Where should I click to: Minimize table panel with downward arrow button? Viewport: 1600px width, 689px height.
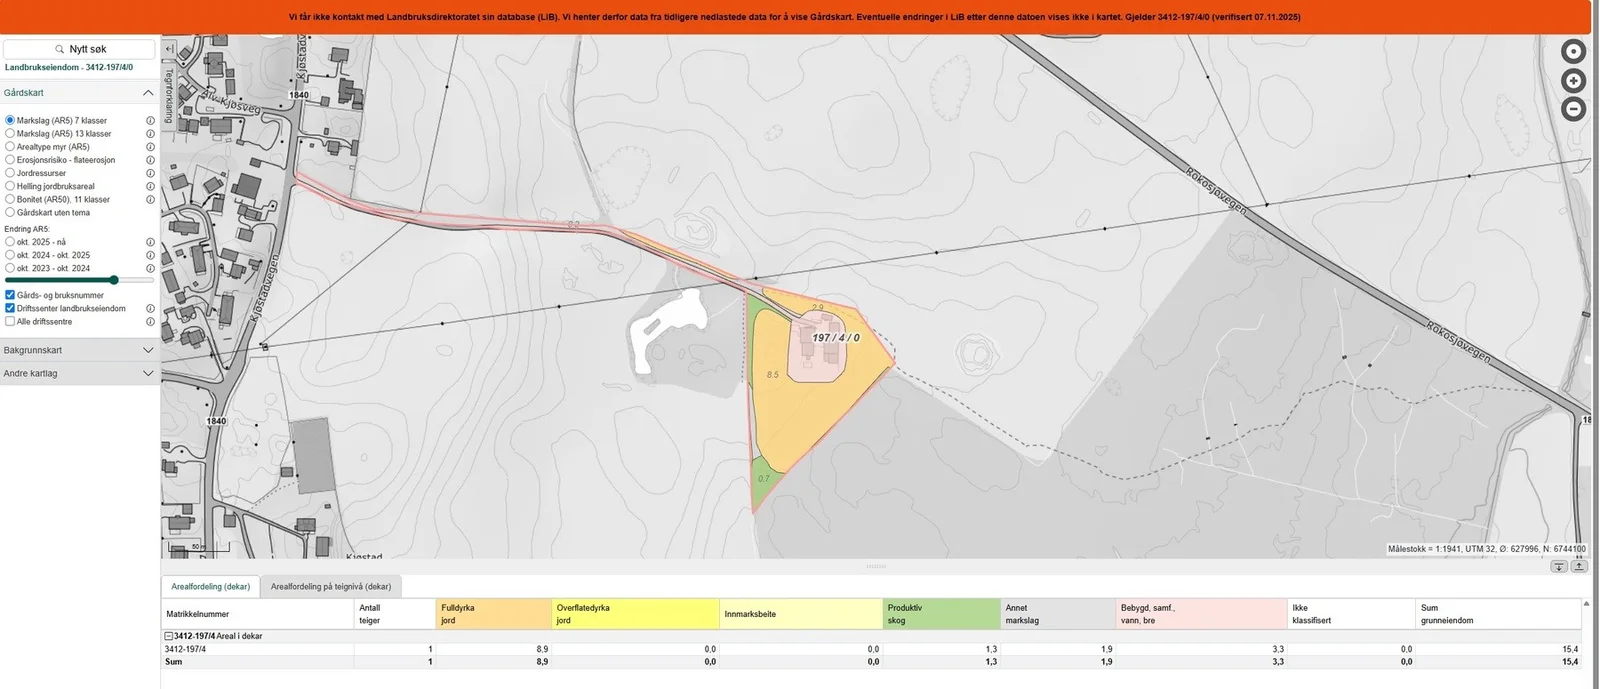point(1559,566)
